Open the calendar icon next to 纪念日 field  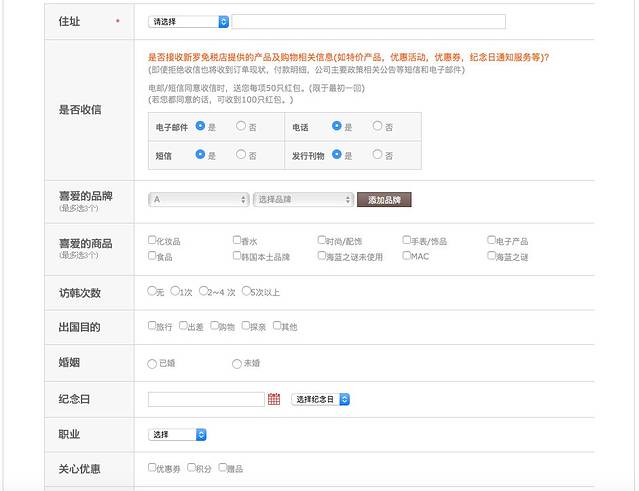[274, 399]
